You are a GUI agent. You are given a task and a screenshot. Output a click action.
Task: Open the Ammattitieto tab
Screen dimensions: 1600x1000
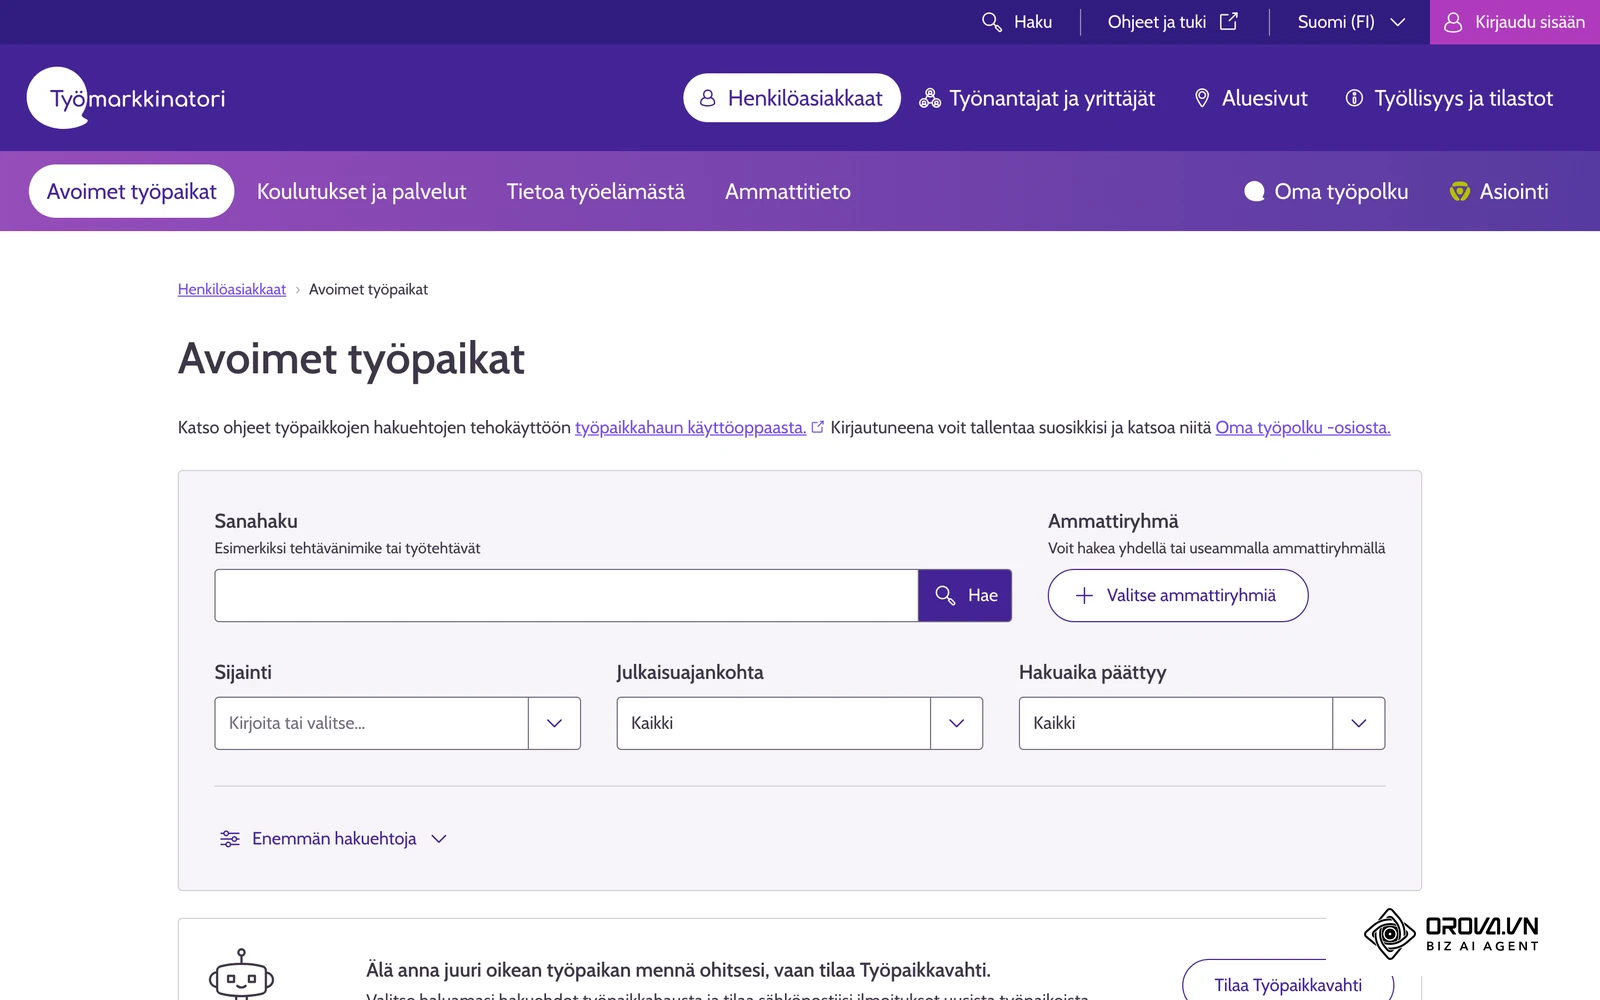click(788, 191)
